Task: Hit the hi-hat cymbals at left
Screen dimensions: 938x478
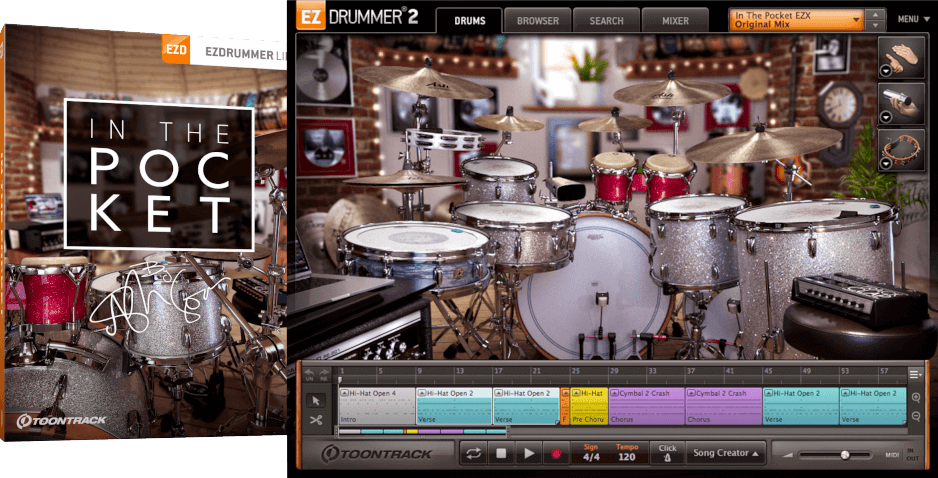Action: (404, 178)
